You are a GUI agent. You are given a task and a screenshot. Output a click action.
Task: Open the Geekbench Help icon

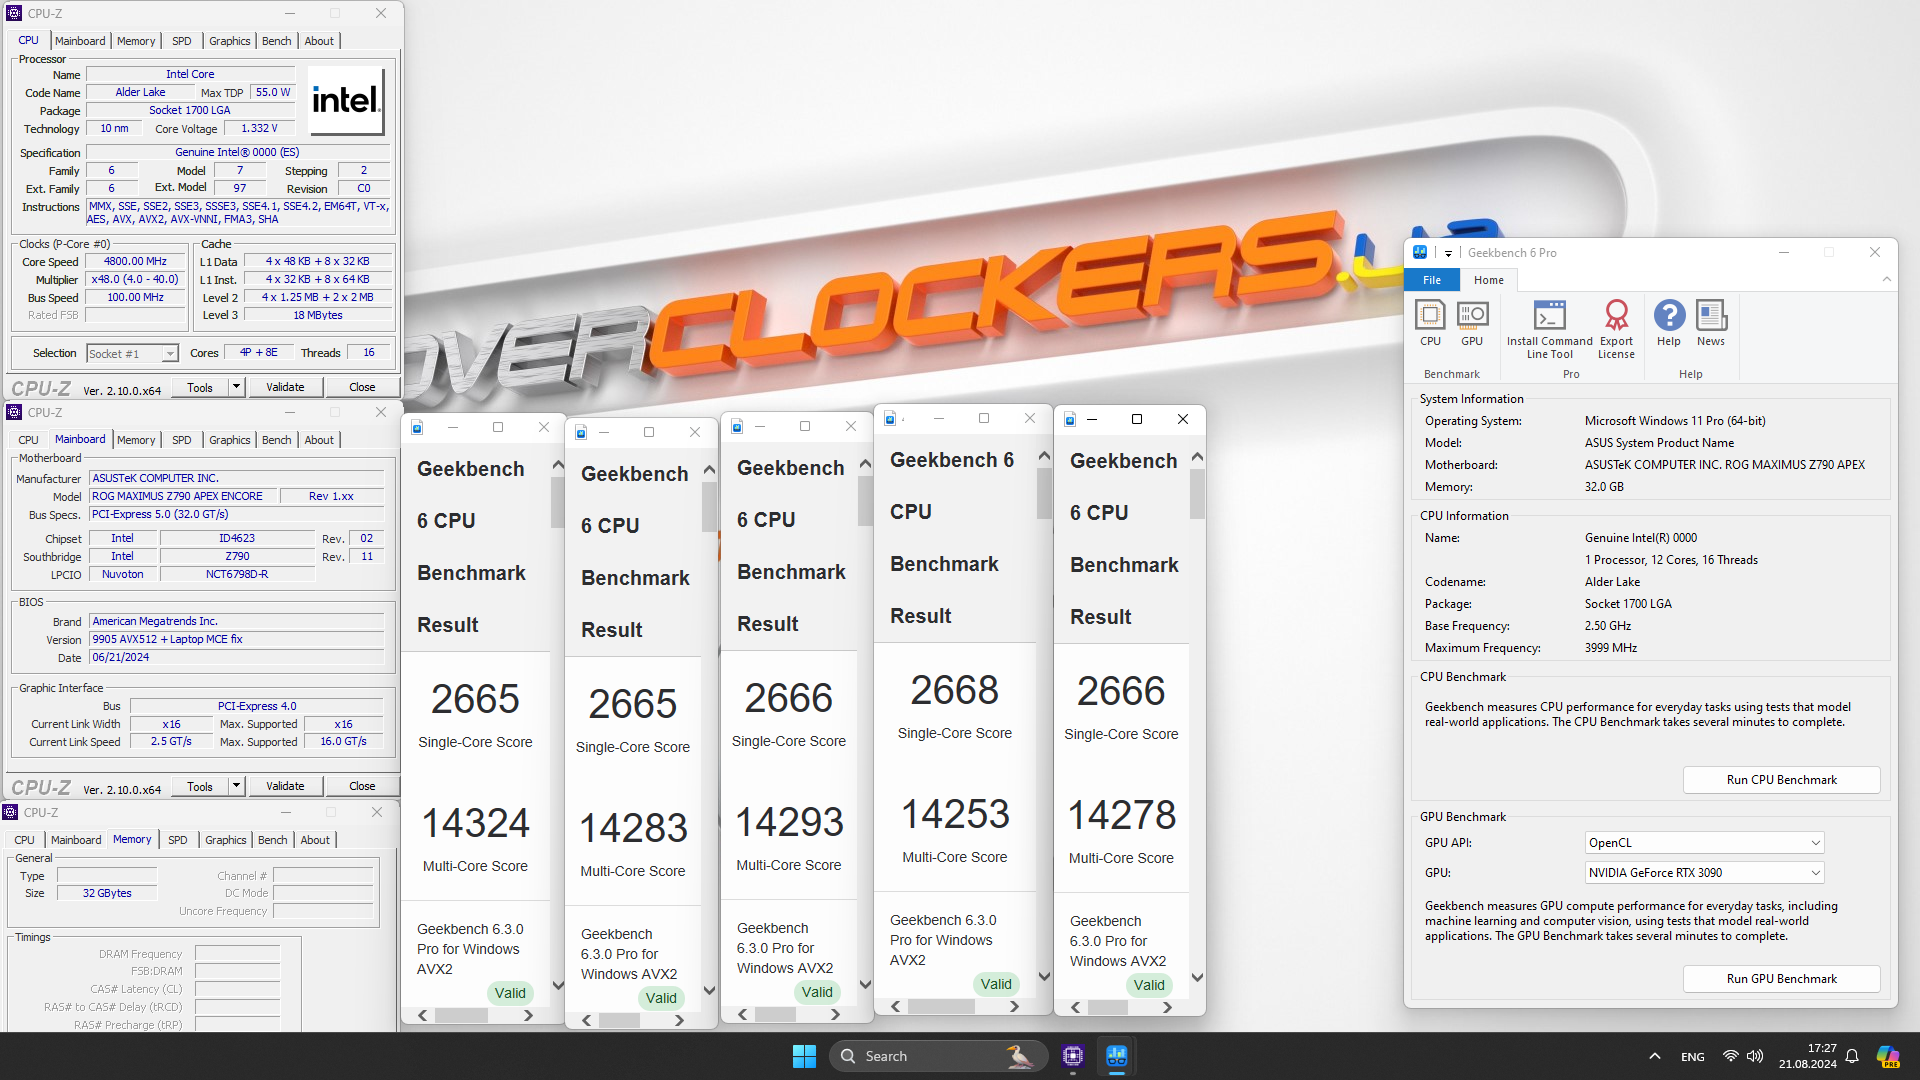[1669, 324]
